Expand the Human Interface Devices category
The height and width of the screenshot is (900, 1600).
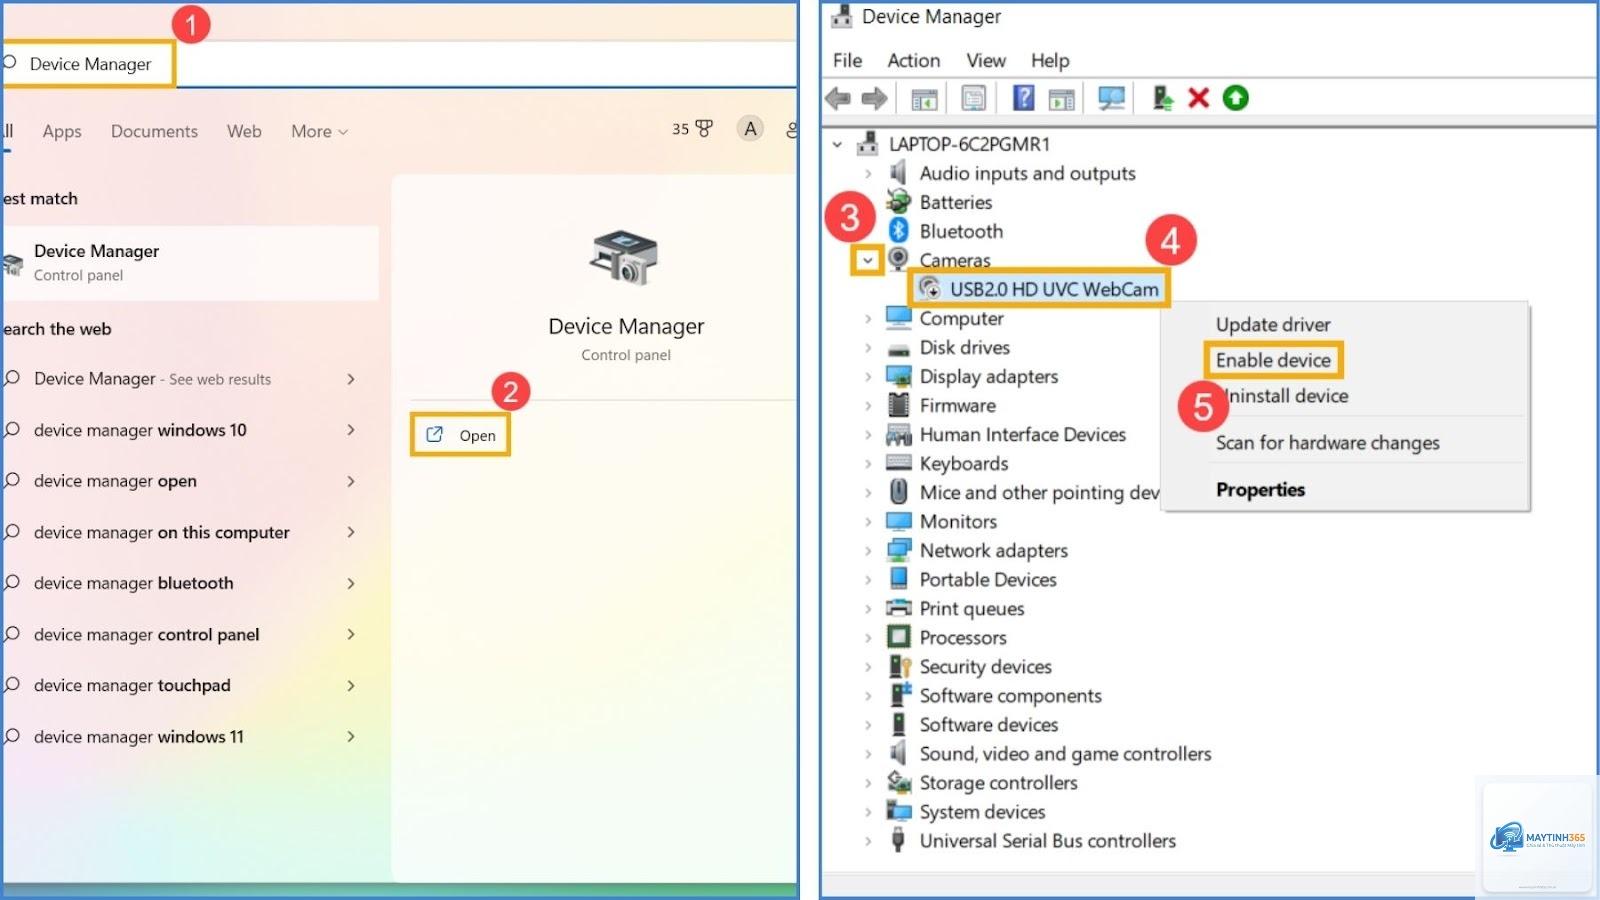(867, 435)
